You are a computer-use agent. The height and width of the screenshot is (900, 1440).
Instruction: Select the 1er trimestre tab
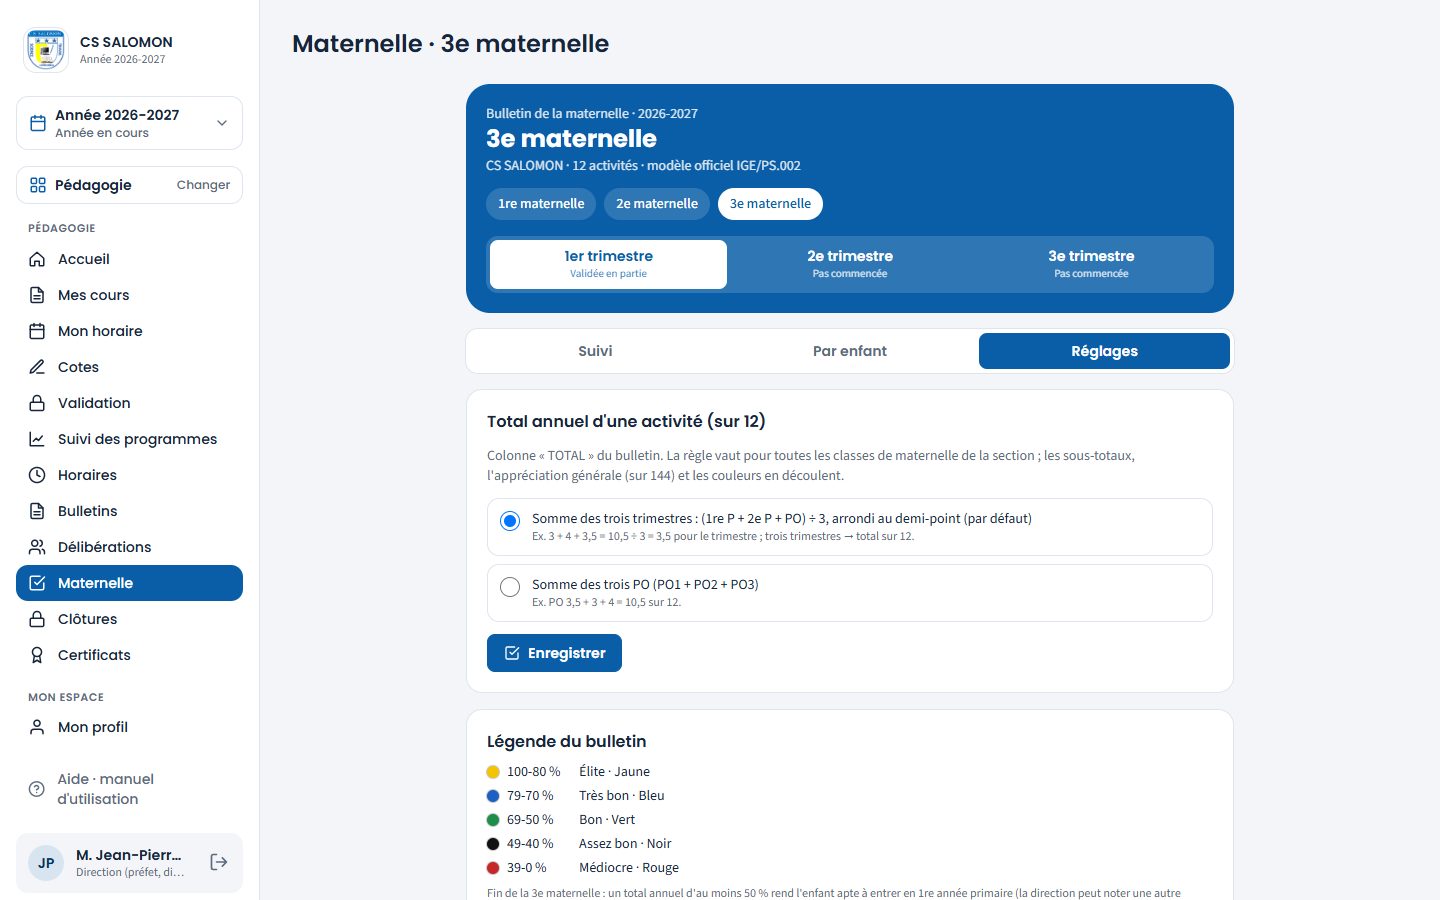608,264
